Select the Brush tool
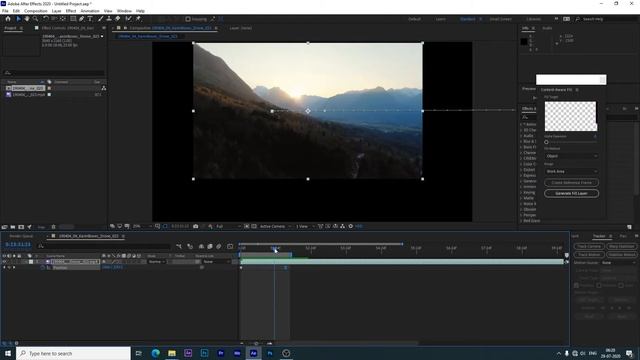The image size is (640, 360). click(100, 19)
